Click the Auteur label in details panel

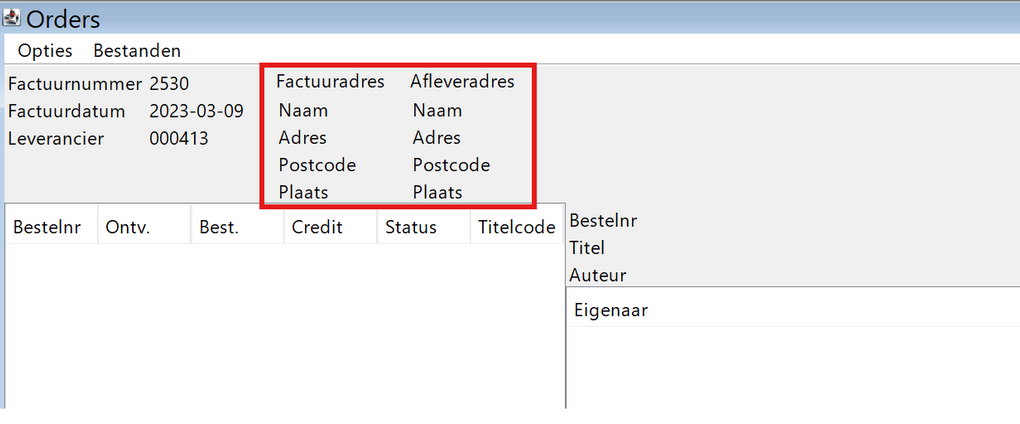coord(597,275)
